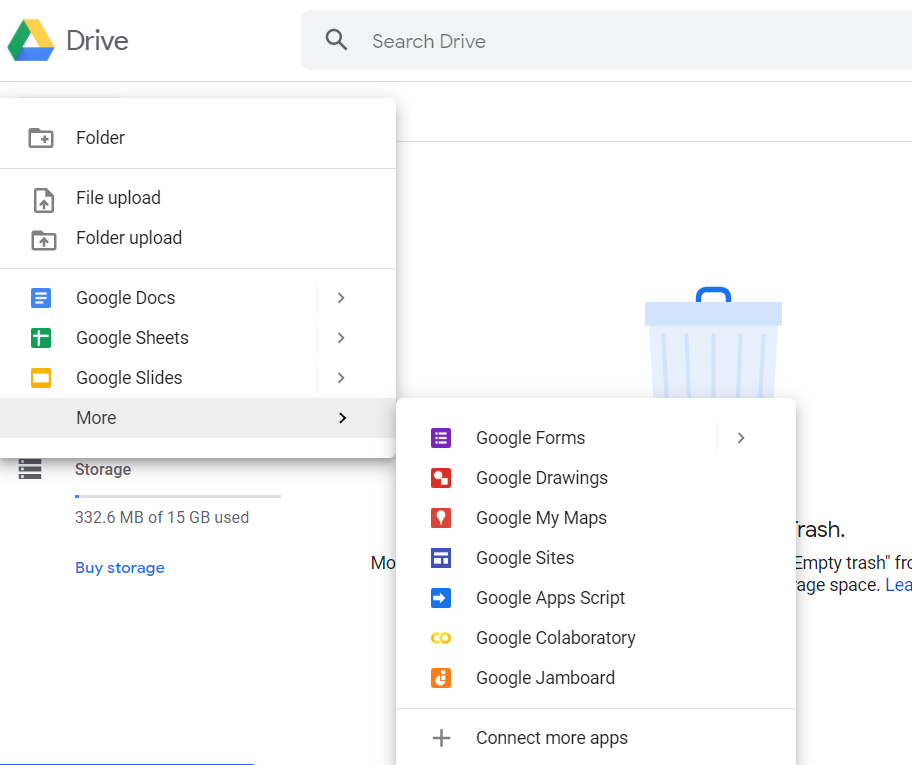
Task: Click the Drive title text
Action: tap(97, 41)
